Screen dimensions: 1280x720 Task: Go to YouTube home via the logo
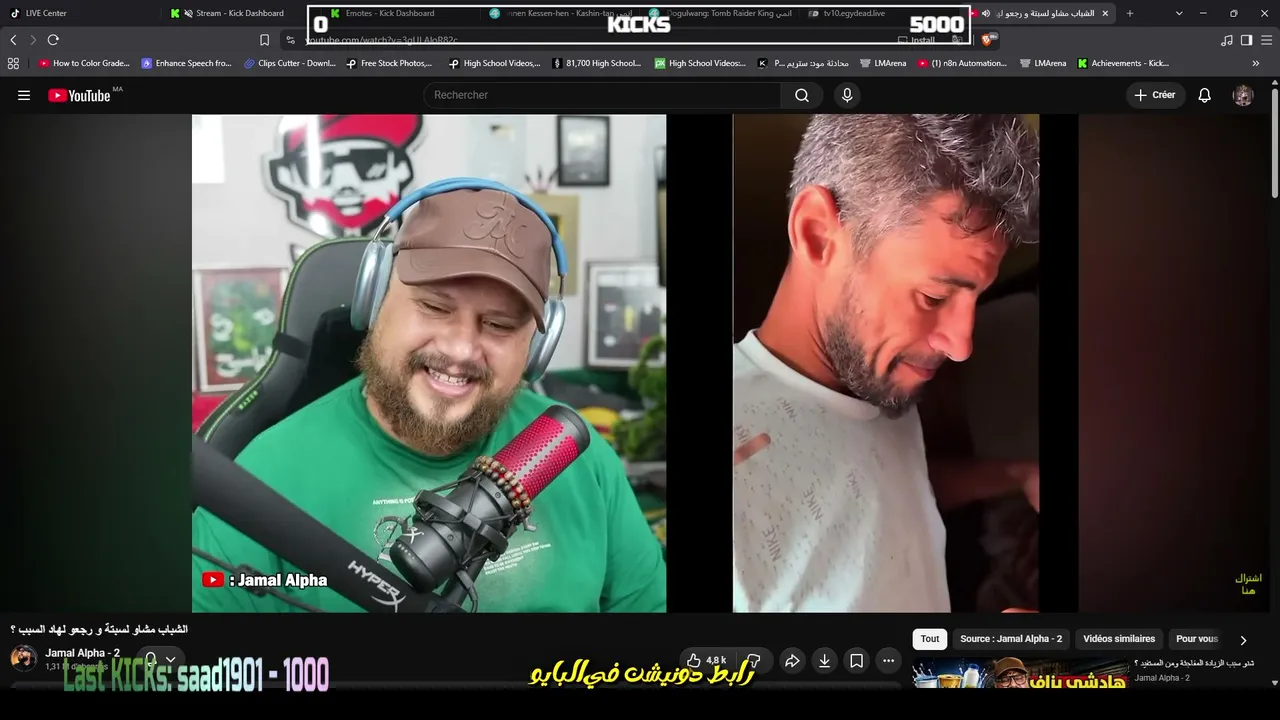[79, 95]
